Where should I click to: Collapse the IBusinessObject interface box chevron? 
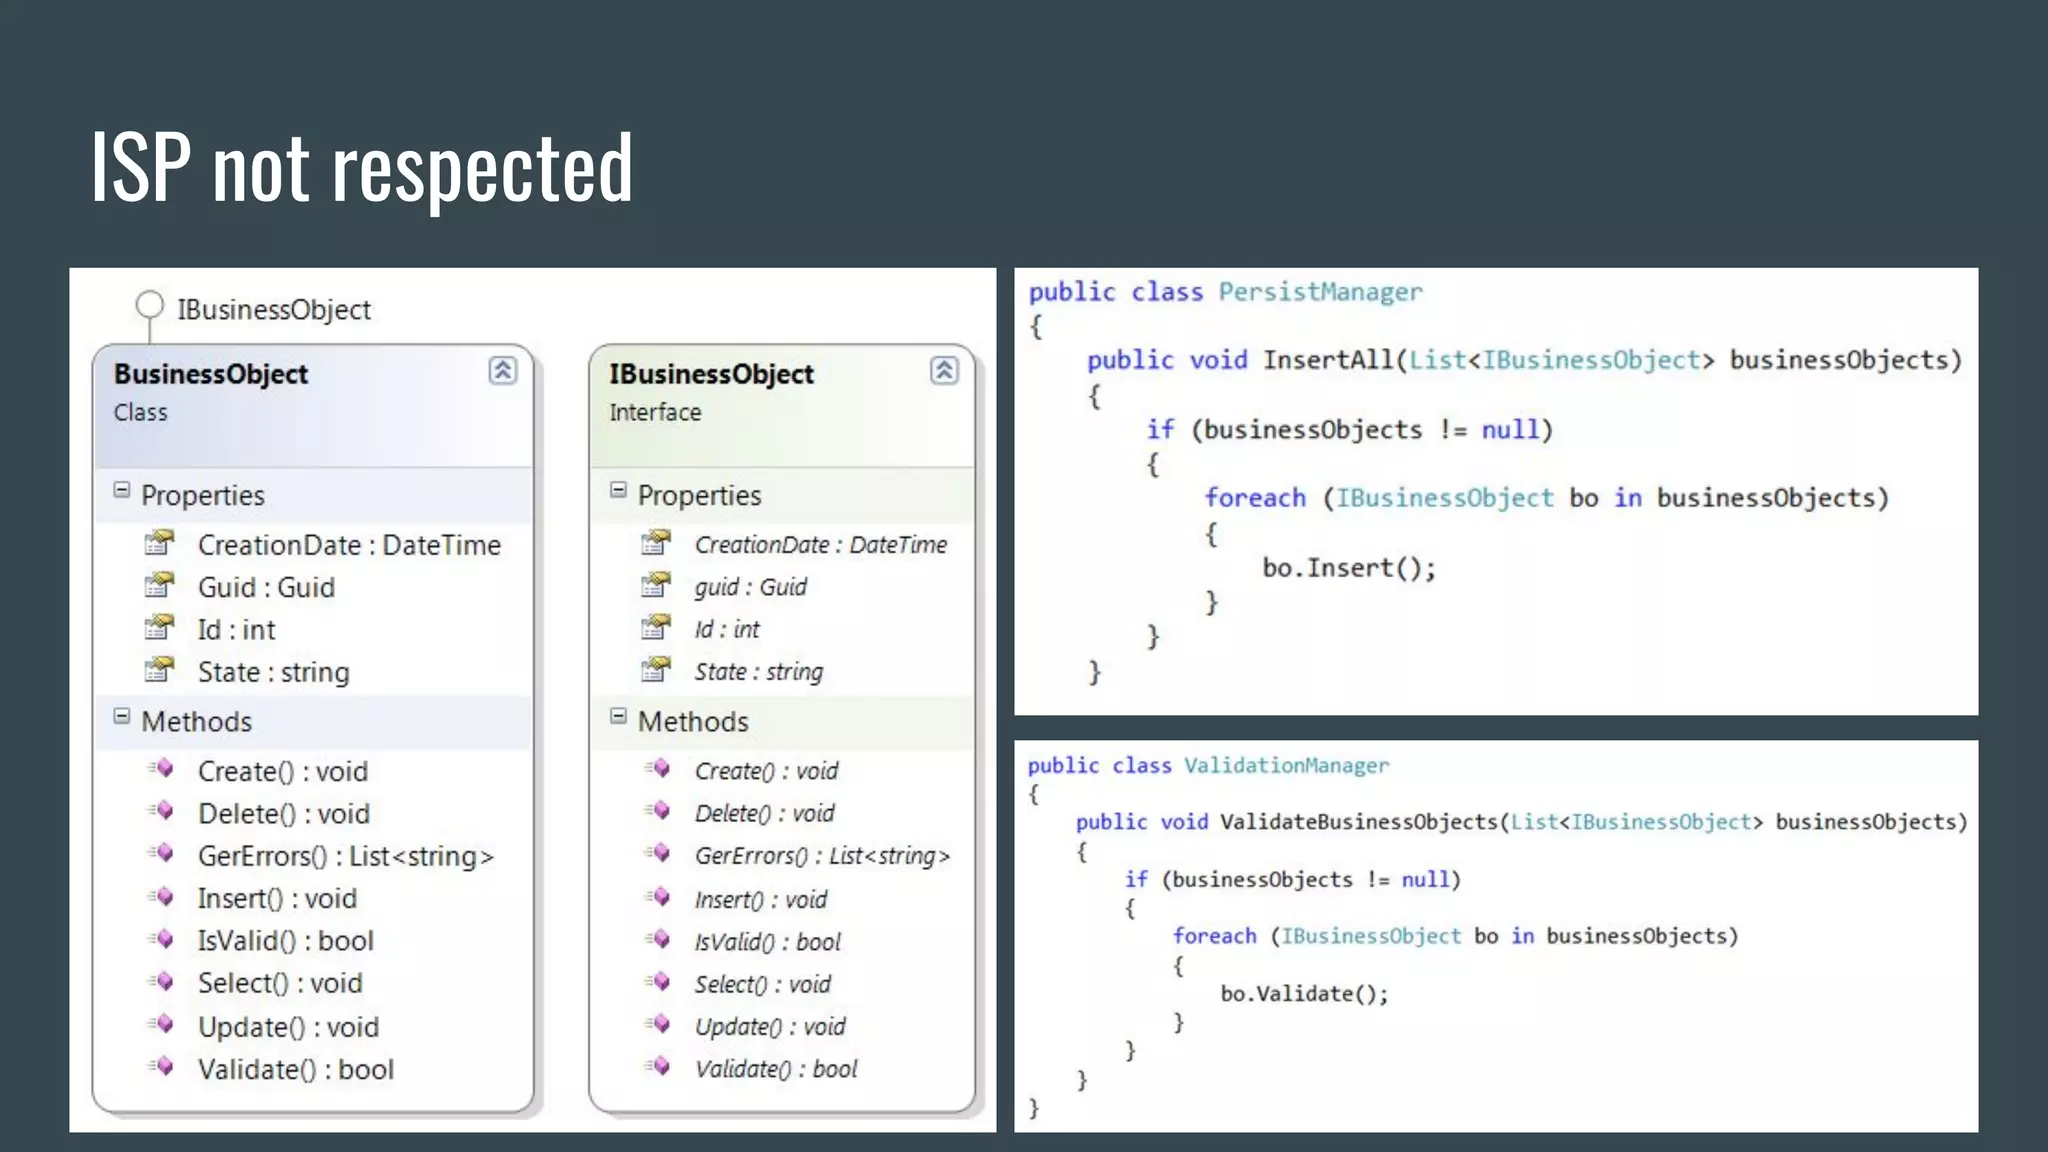[944, 371]
